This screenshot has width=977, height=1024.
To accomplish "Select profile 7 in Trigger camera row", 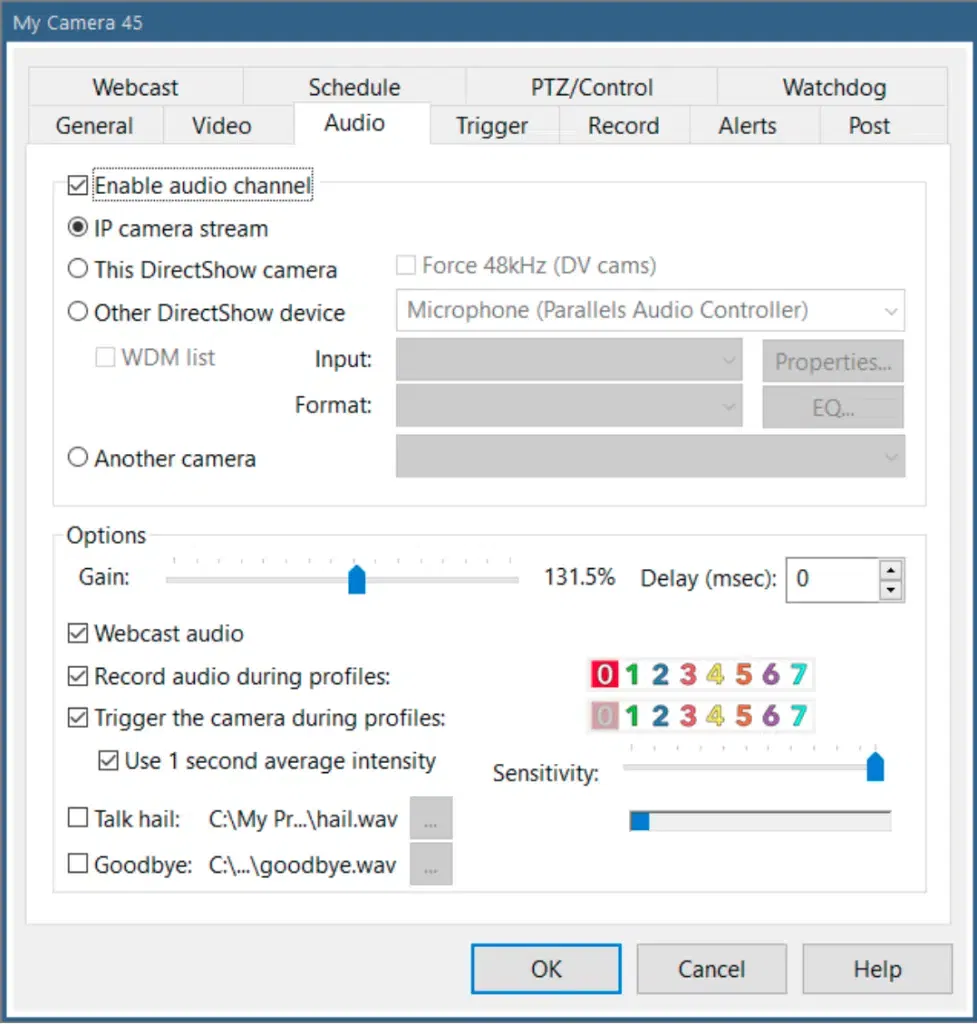I will tap(798, 716).
